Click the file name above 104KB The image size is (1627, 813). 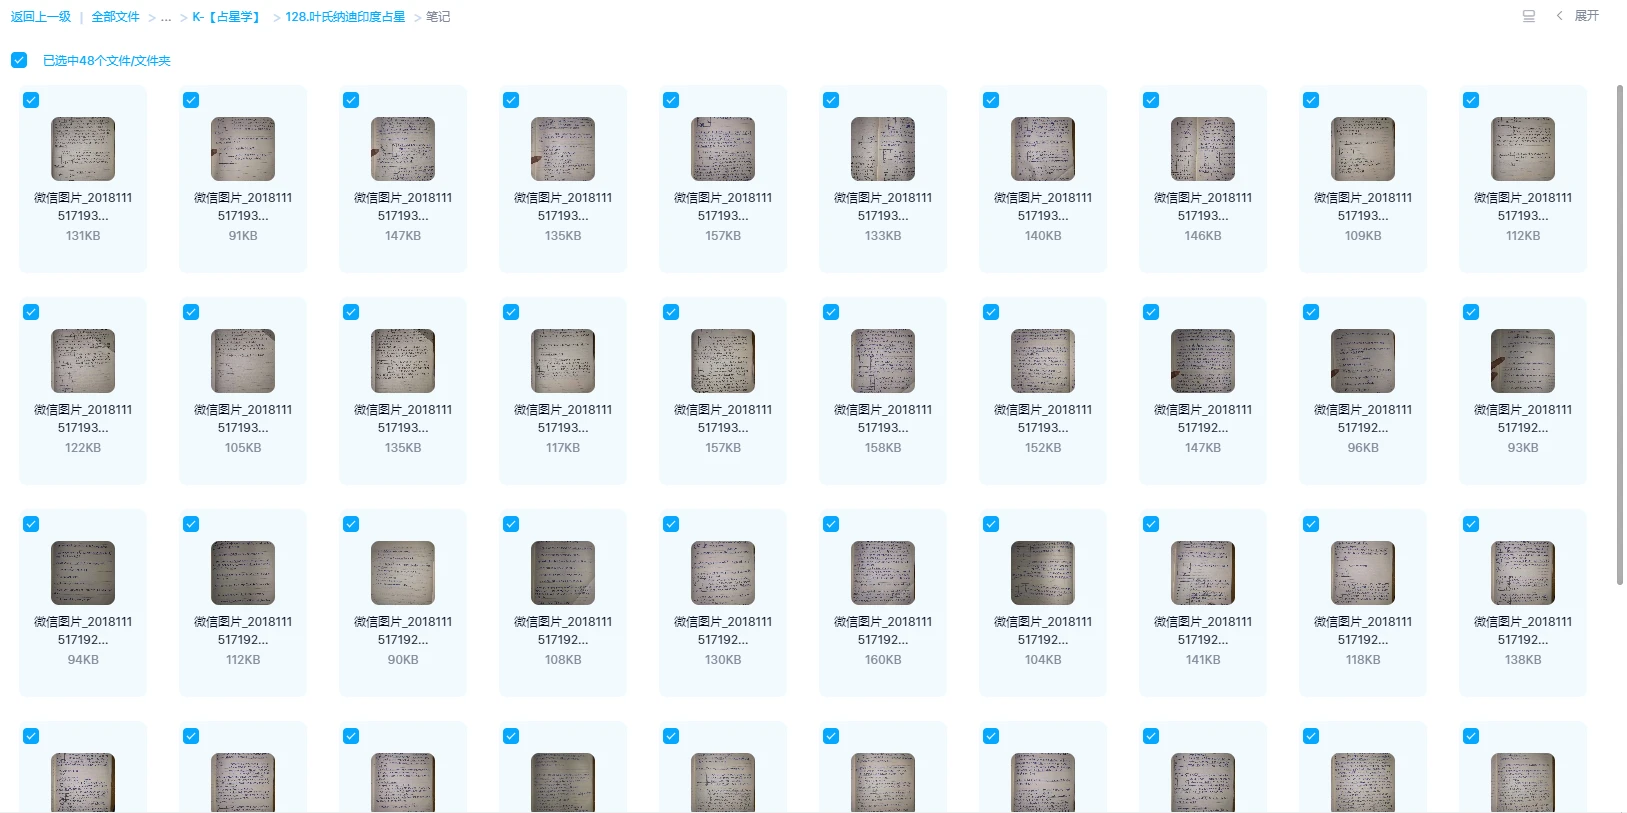coord(1043,630)
